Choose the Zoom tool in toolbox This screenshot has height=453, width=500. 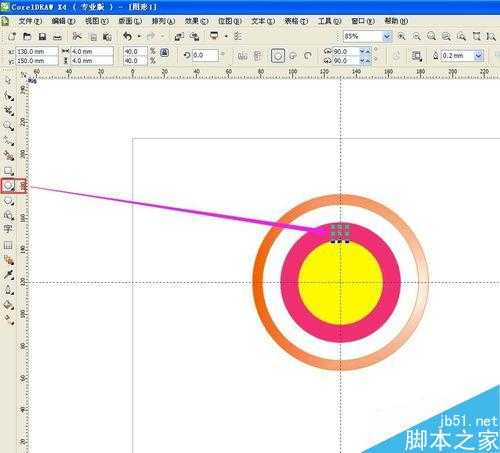(8, 126)
